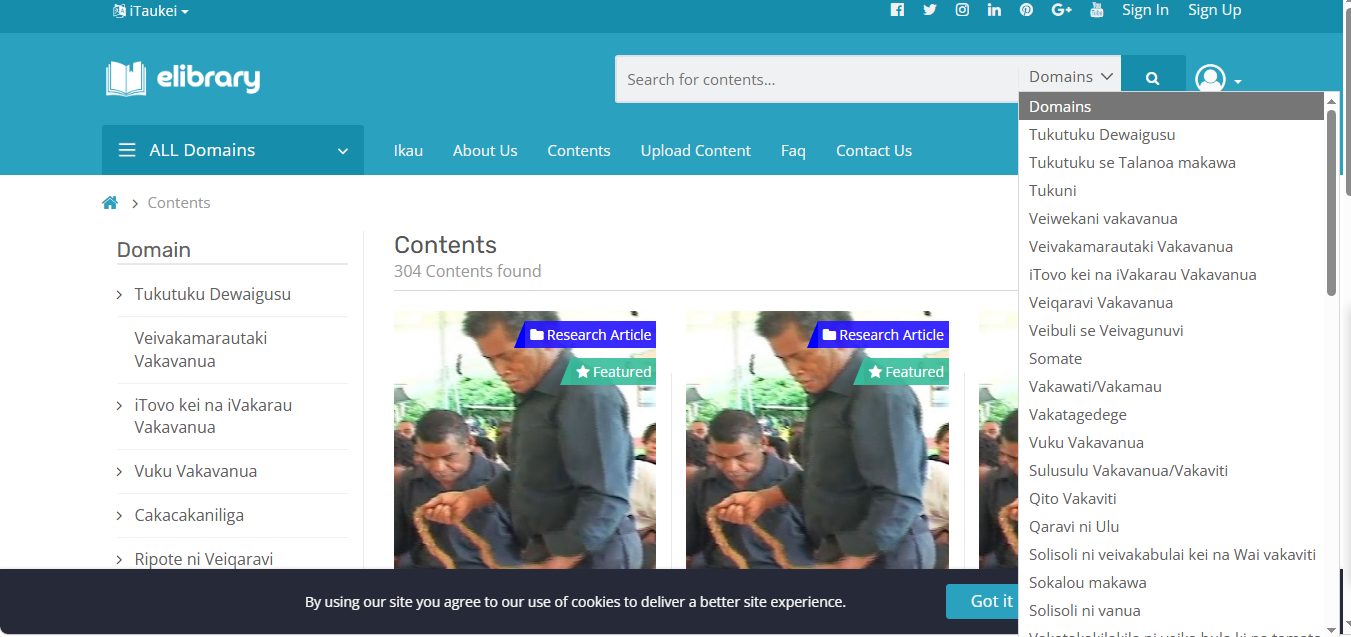This screenshot has width=1351, height=637.
Task: Open the Google Plus social icon
Action: (x=1062, y=10)
